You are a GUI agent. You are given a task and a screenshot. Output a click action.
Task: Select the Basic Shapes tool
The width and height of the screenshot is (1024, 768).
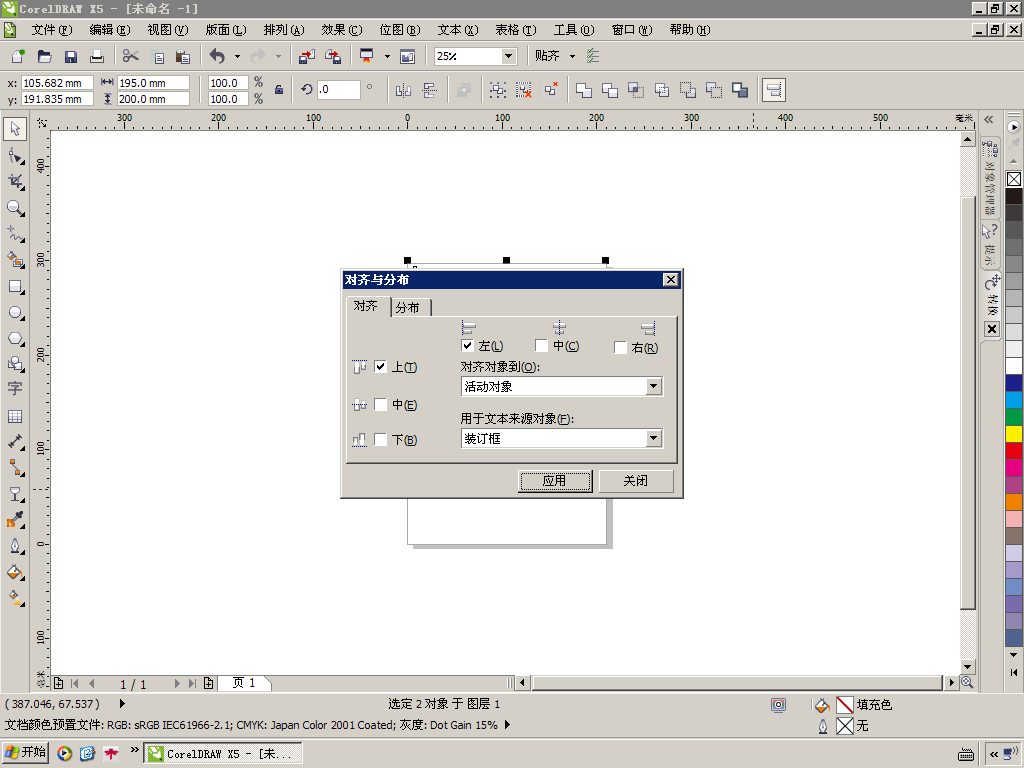[15, 364]
